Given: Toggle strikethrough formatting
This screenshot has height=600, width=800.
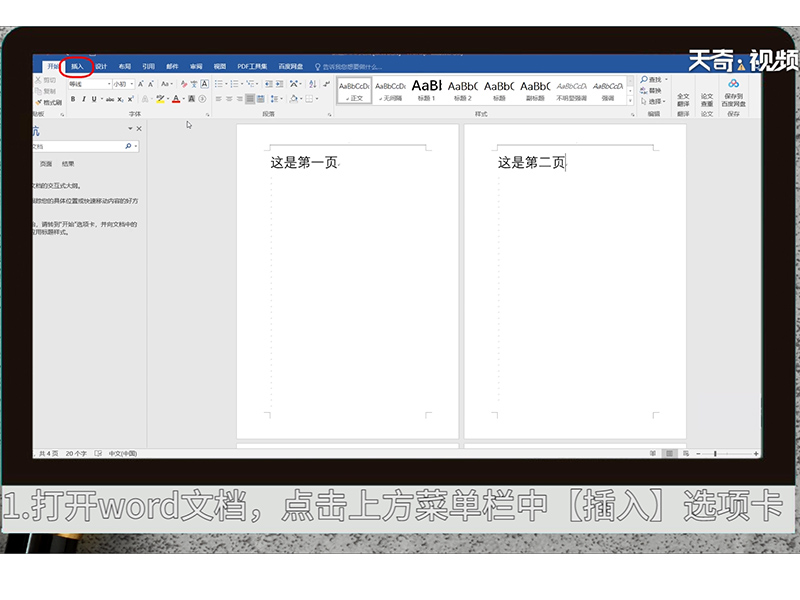Looking at the screenshot, I should coord(110,98).
